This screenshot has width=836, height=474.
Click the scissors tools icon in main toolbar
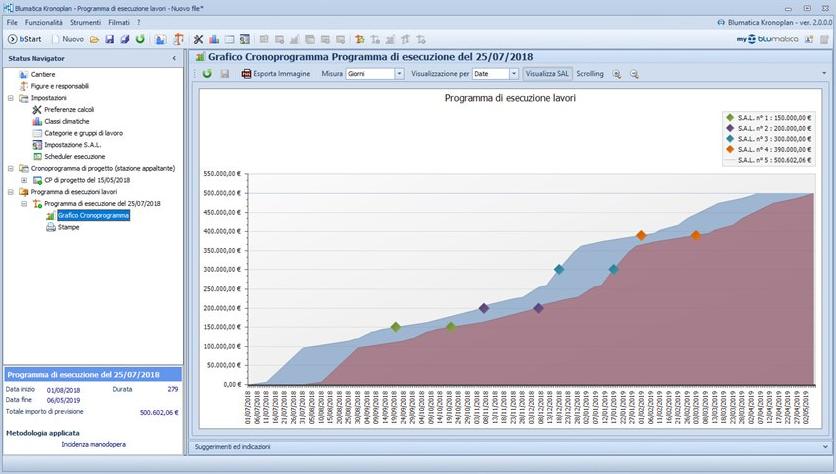198,39
